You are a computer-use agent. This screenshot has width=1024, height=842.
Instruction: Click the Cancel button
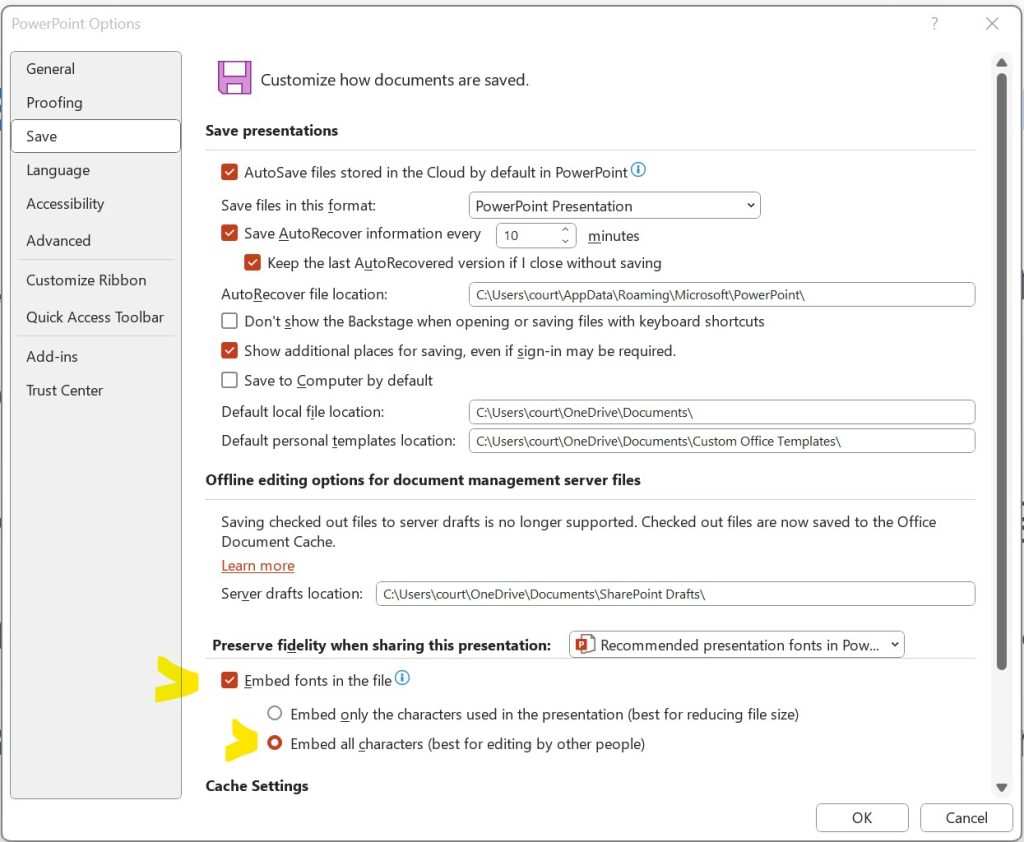tap(966, 817)
